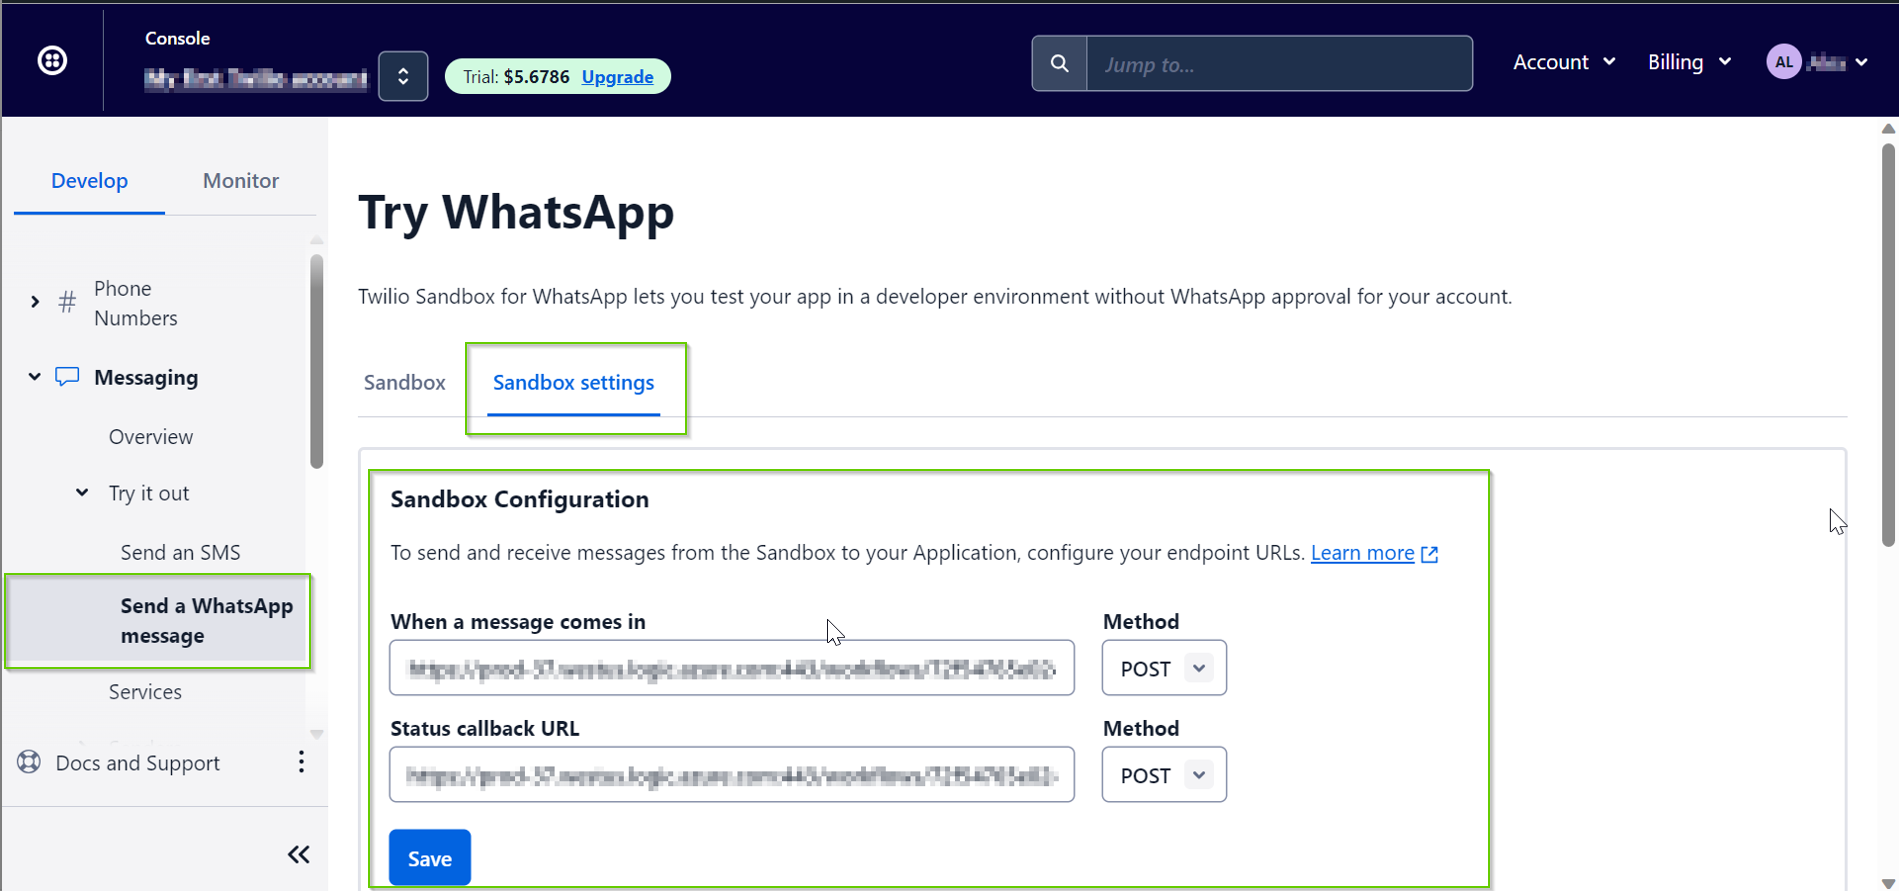Click the Docs and Support lifebuoy icon
This screenshot has width=1899, height=891.
coord(29,762)
